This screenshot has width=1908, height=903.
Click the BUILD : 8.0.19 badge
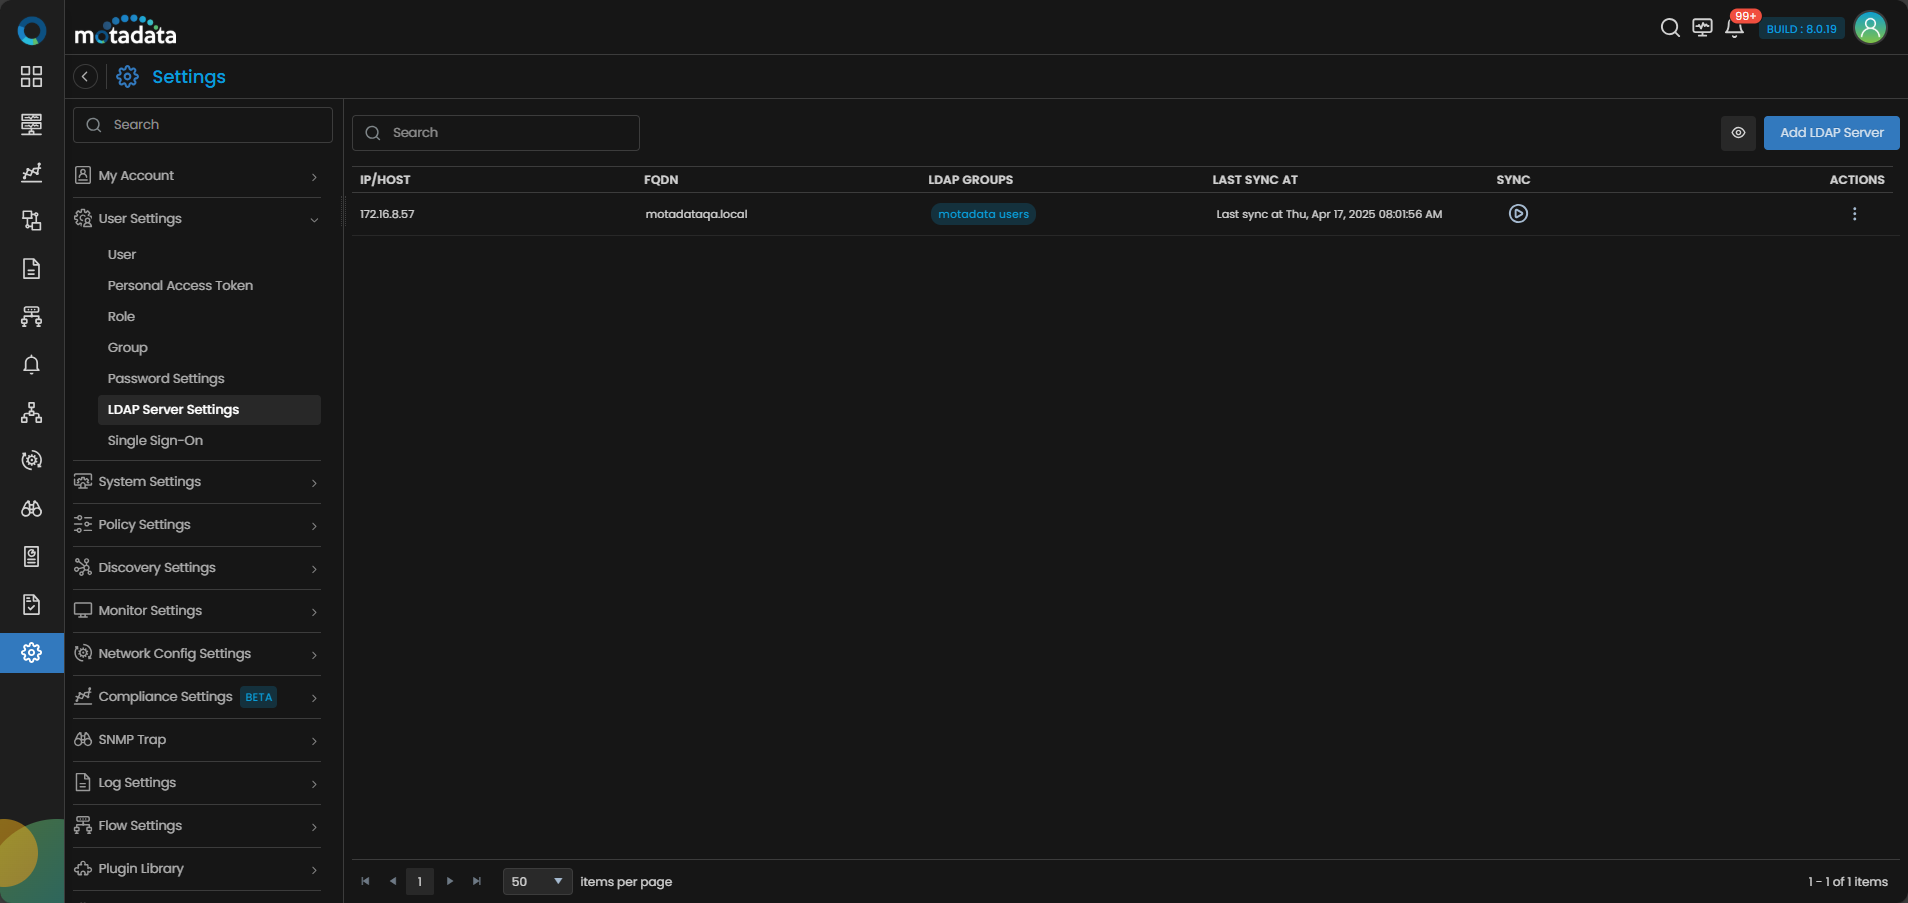[1801, 29]
